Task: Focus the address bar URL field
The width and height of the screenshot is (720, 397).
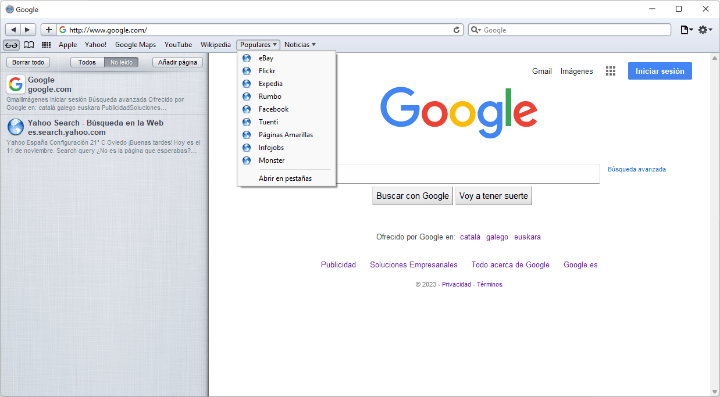Action: pyautogui.click(x=259, y=30)
